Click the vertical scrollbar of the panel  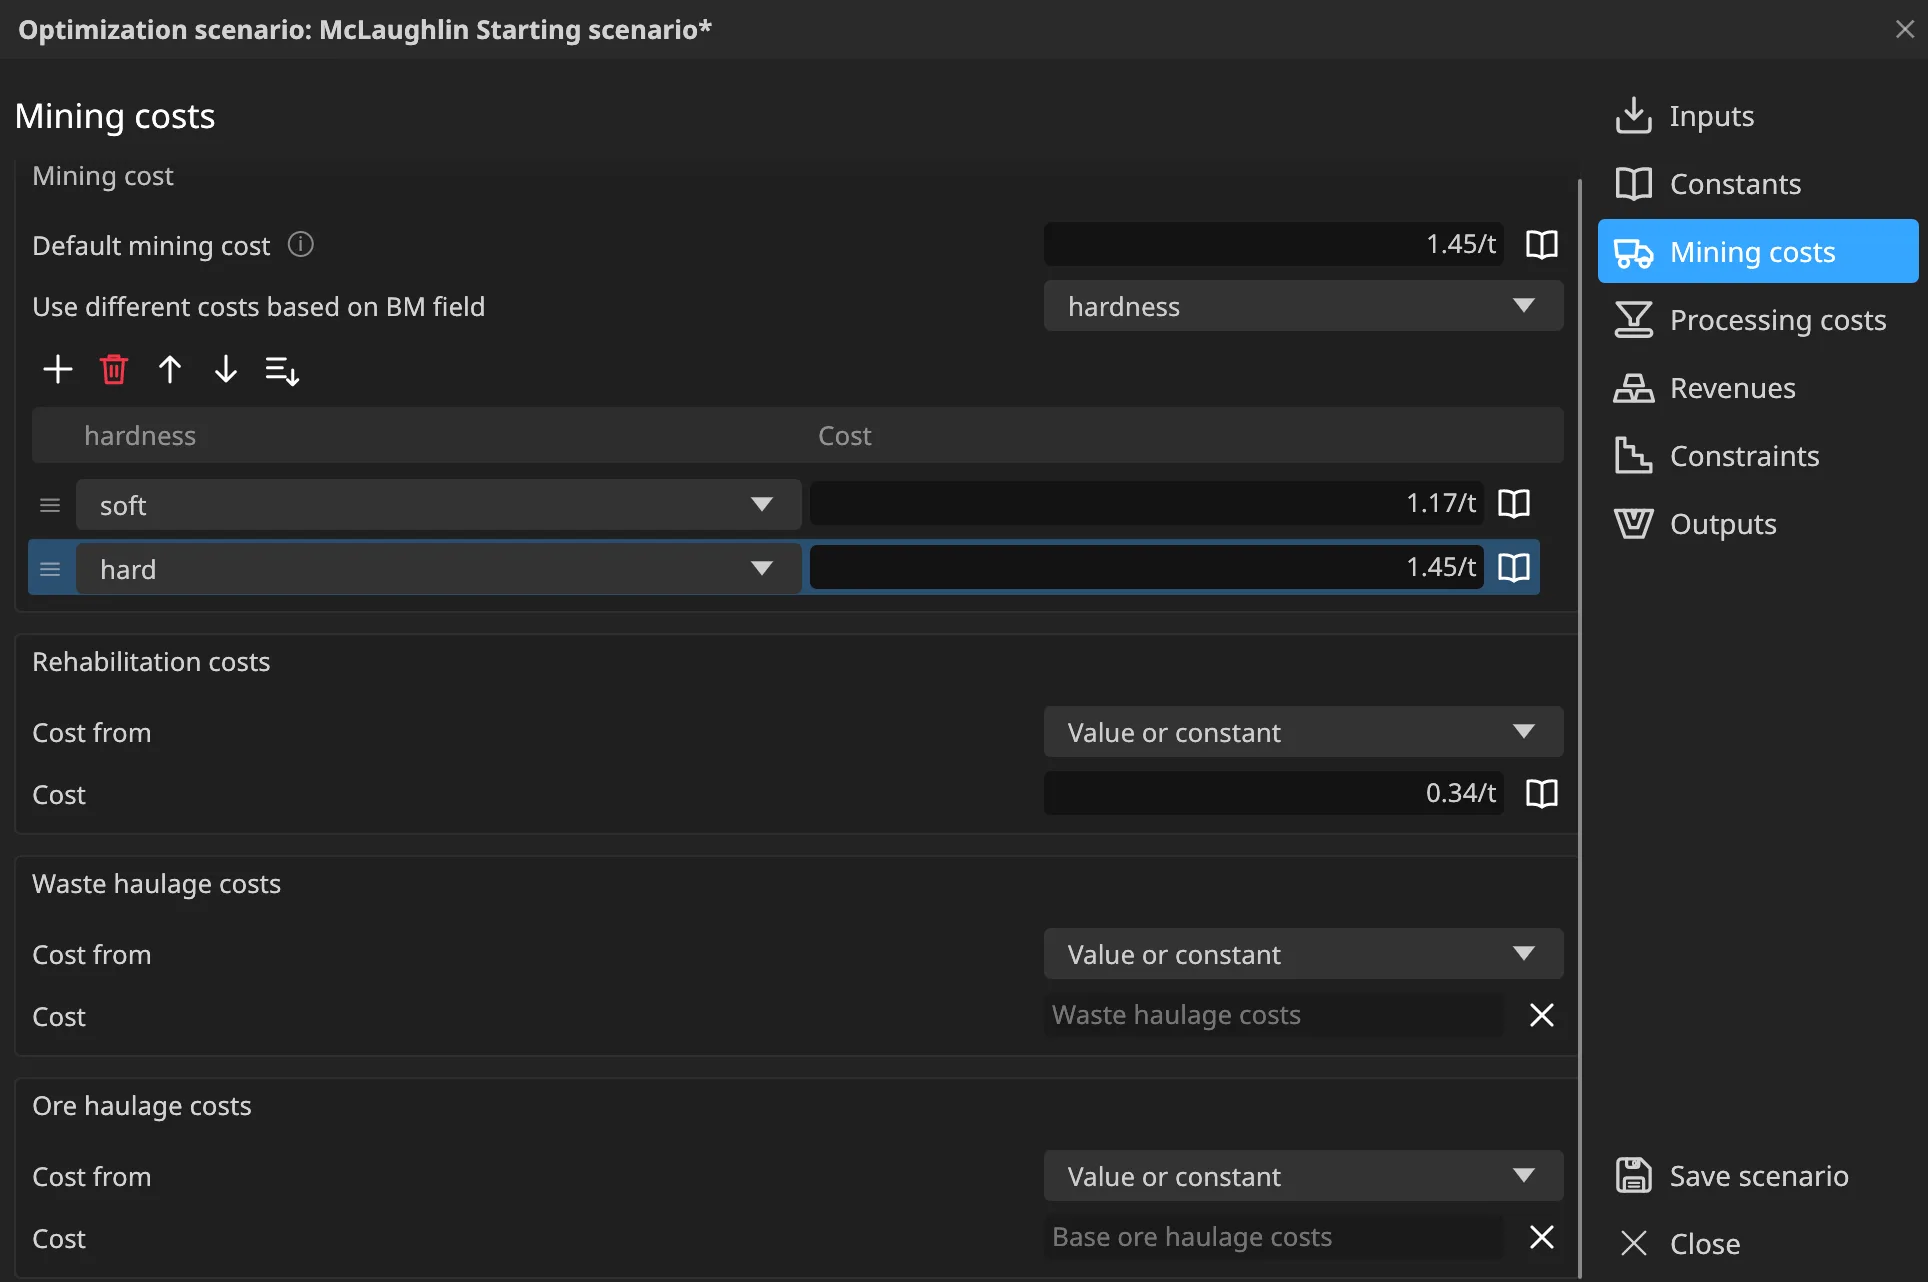[1580, 728]
